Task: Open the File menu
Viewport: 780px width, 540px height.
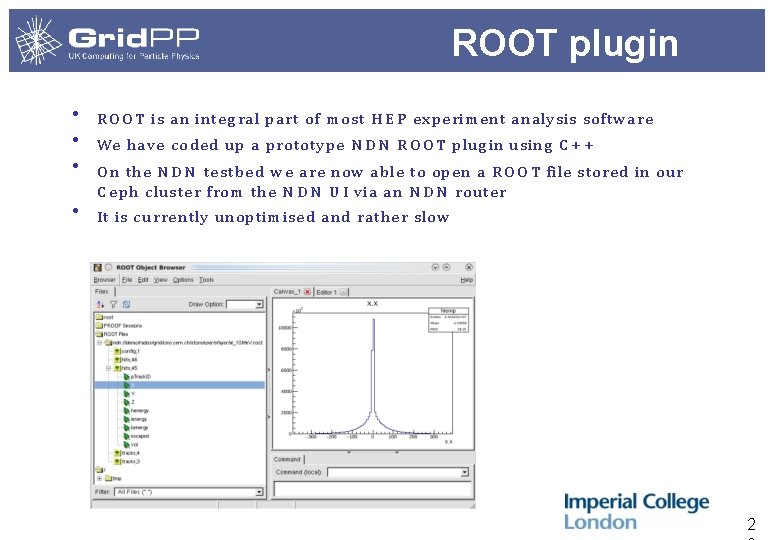Action: tap(127, 280)
